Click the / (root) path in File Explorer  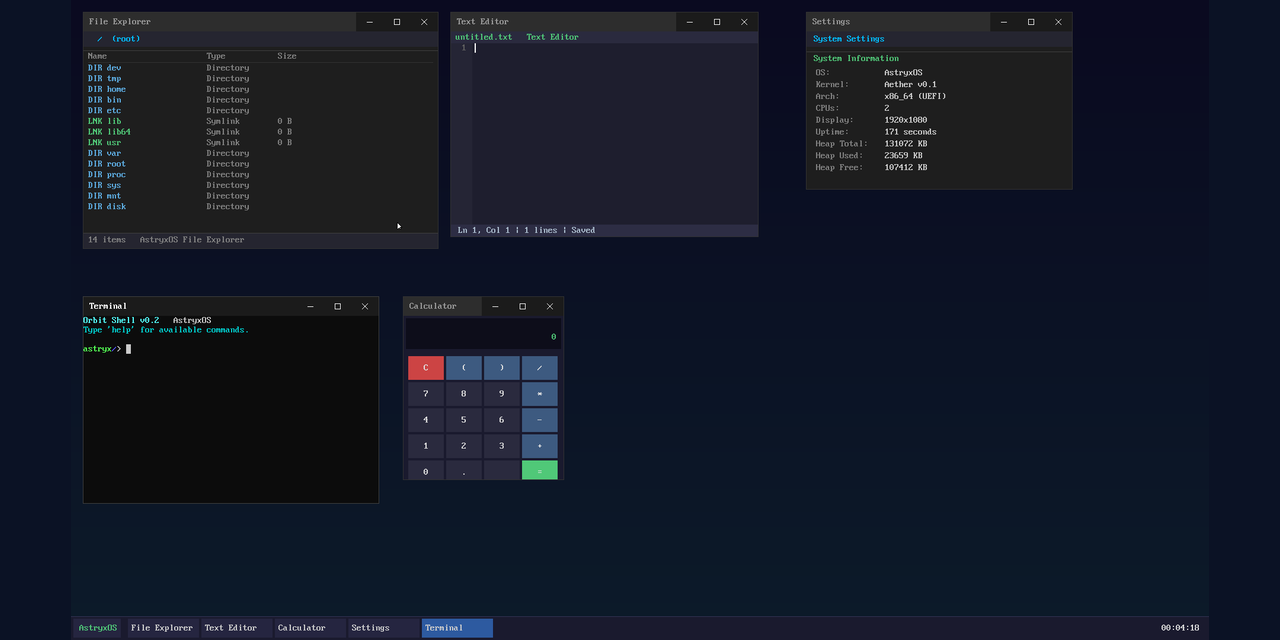119,39
